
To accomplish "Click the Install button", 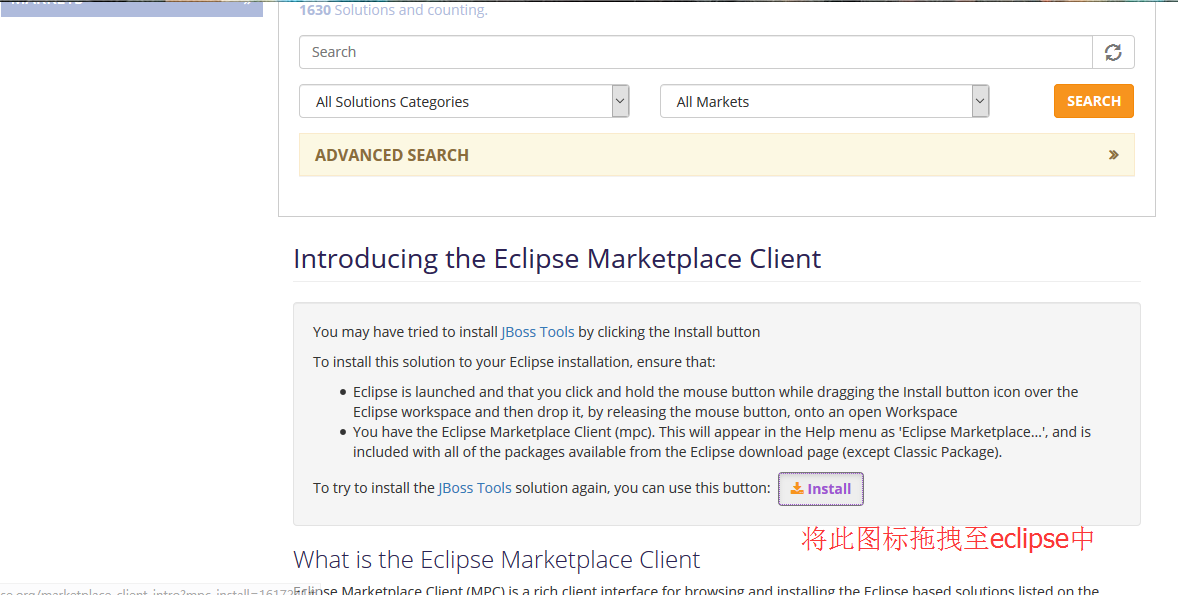I will point(820,489).
